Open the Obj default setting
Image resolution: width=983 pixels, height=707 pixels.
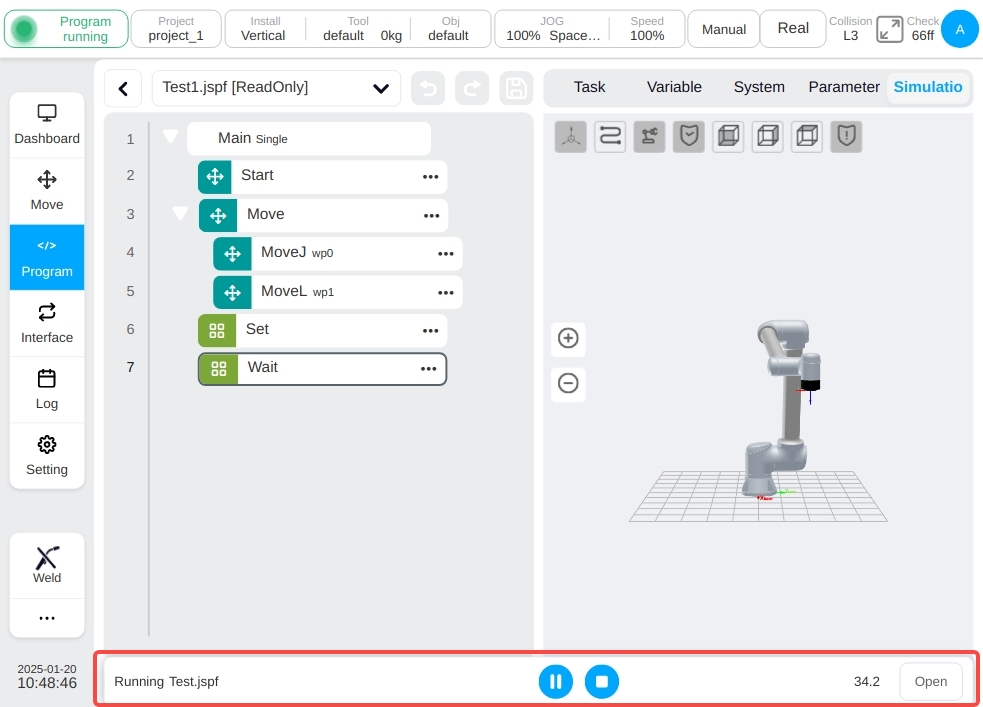pos(449,29)
